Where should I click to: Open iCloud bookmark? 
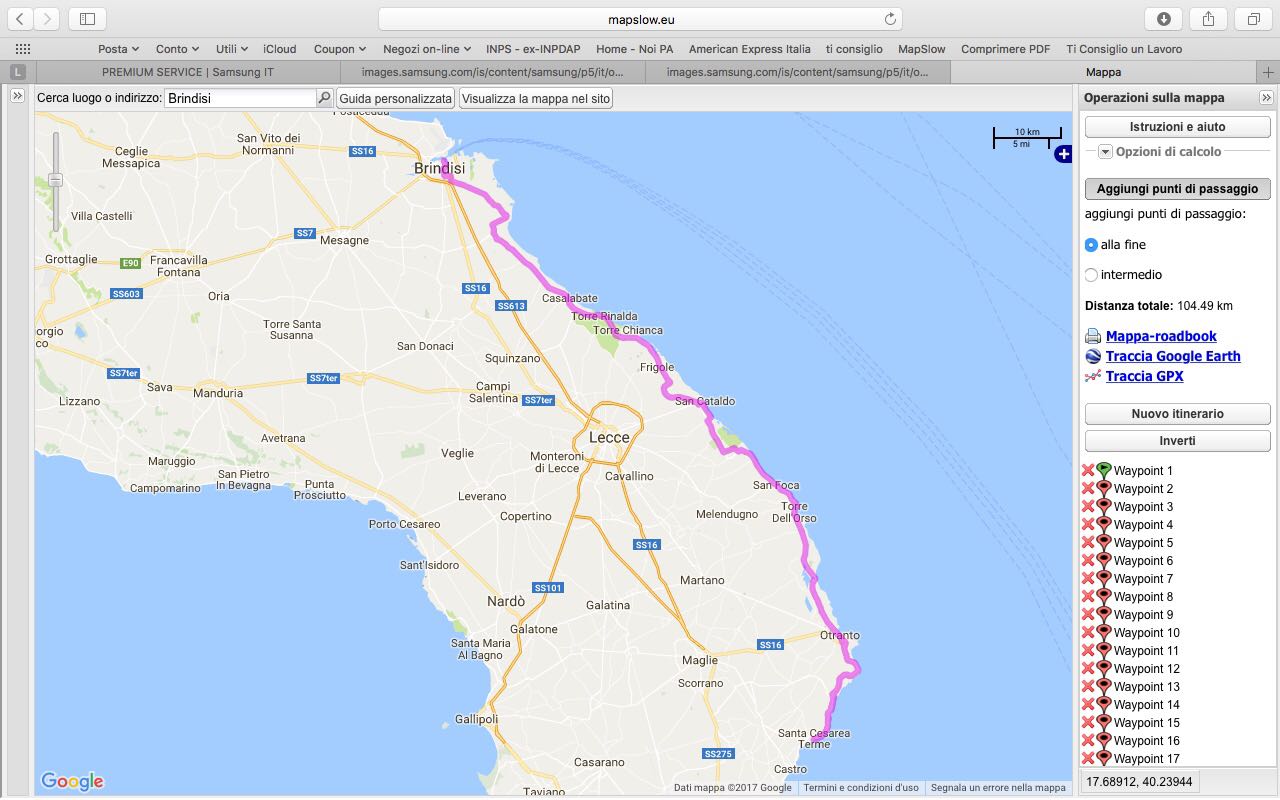point(280,49)
